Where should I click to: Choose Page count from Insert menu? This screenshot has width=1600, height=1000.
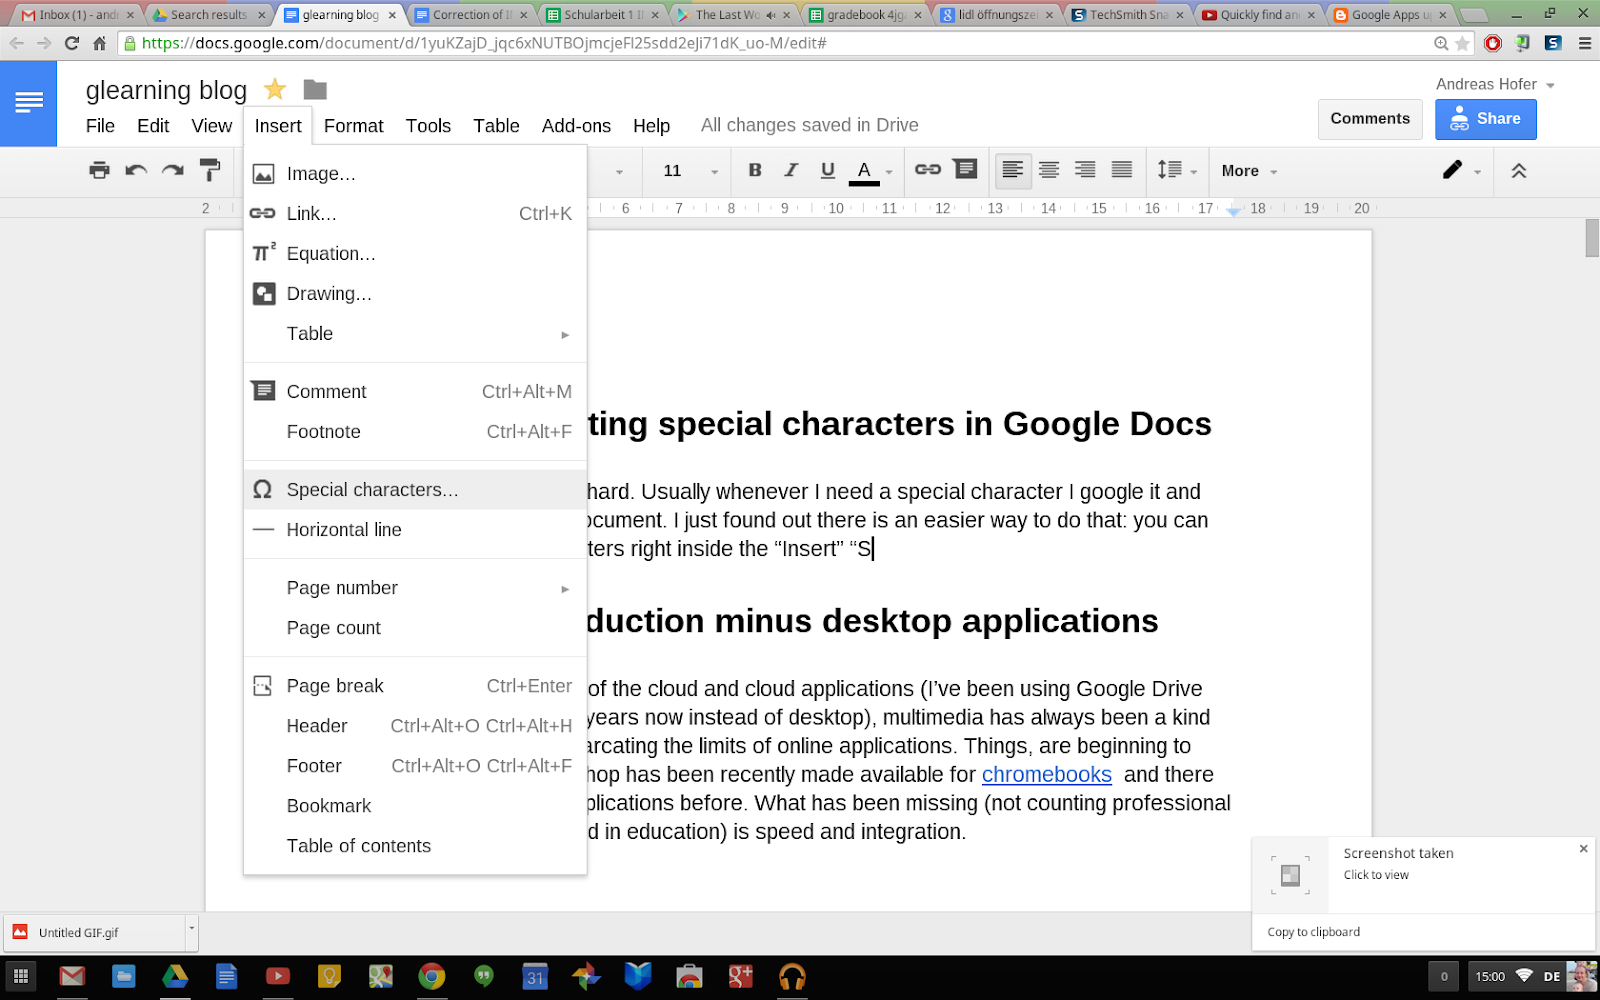(415, 628)
